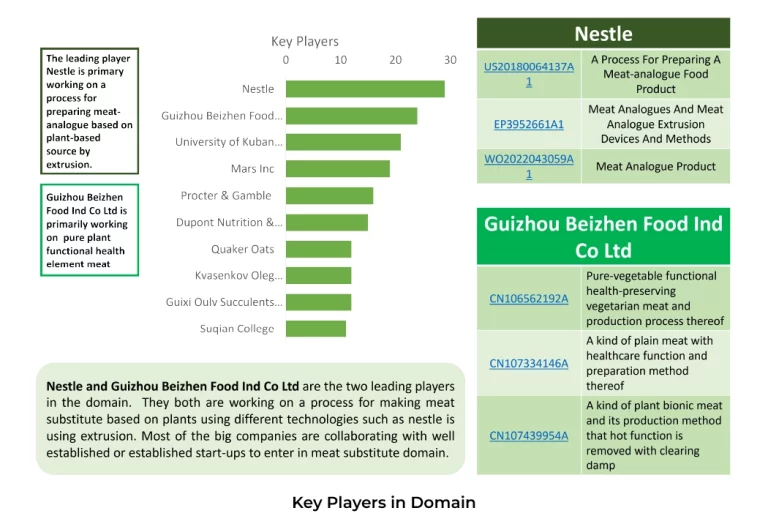This screenshot has height=527, width=768.
Task: Open patent link CN107439954A
Action: click(x=528, y=436)
